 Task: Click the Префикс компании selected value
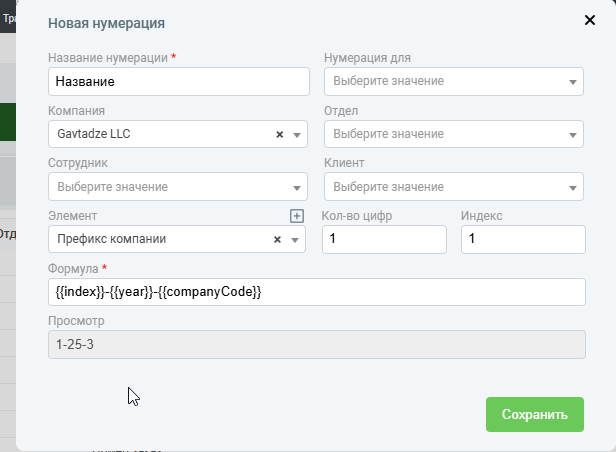[x=112, y=240]
